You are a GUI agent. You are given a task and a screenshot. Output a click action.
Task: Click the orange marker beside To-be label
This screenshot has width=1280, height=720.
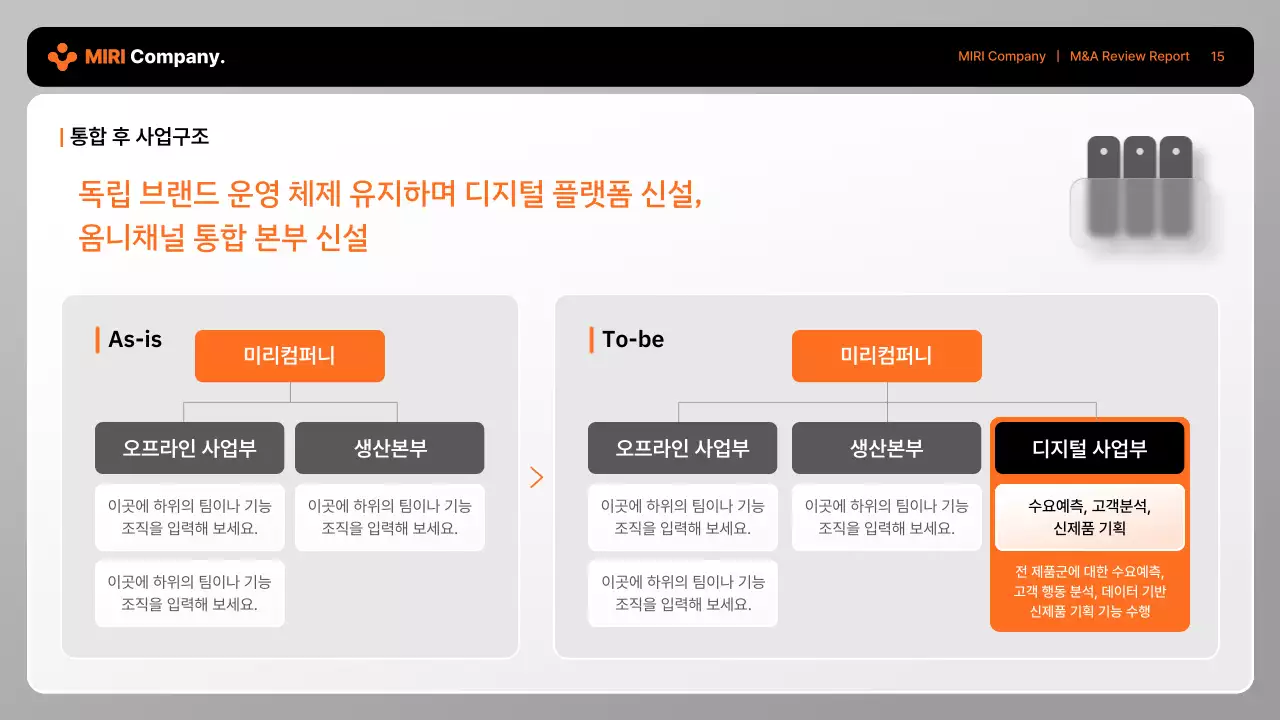click(589, 339)
